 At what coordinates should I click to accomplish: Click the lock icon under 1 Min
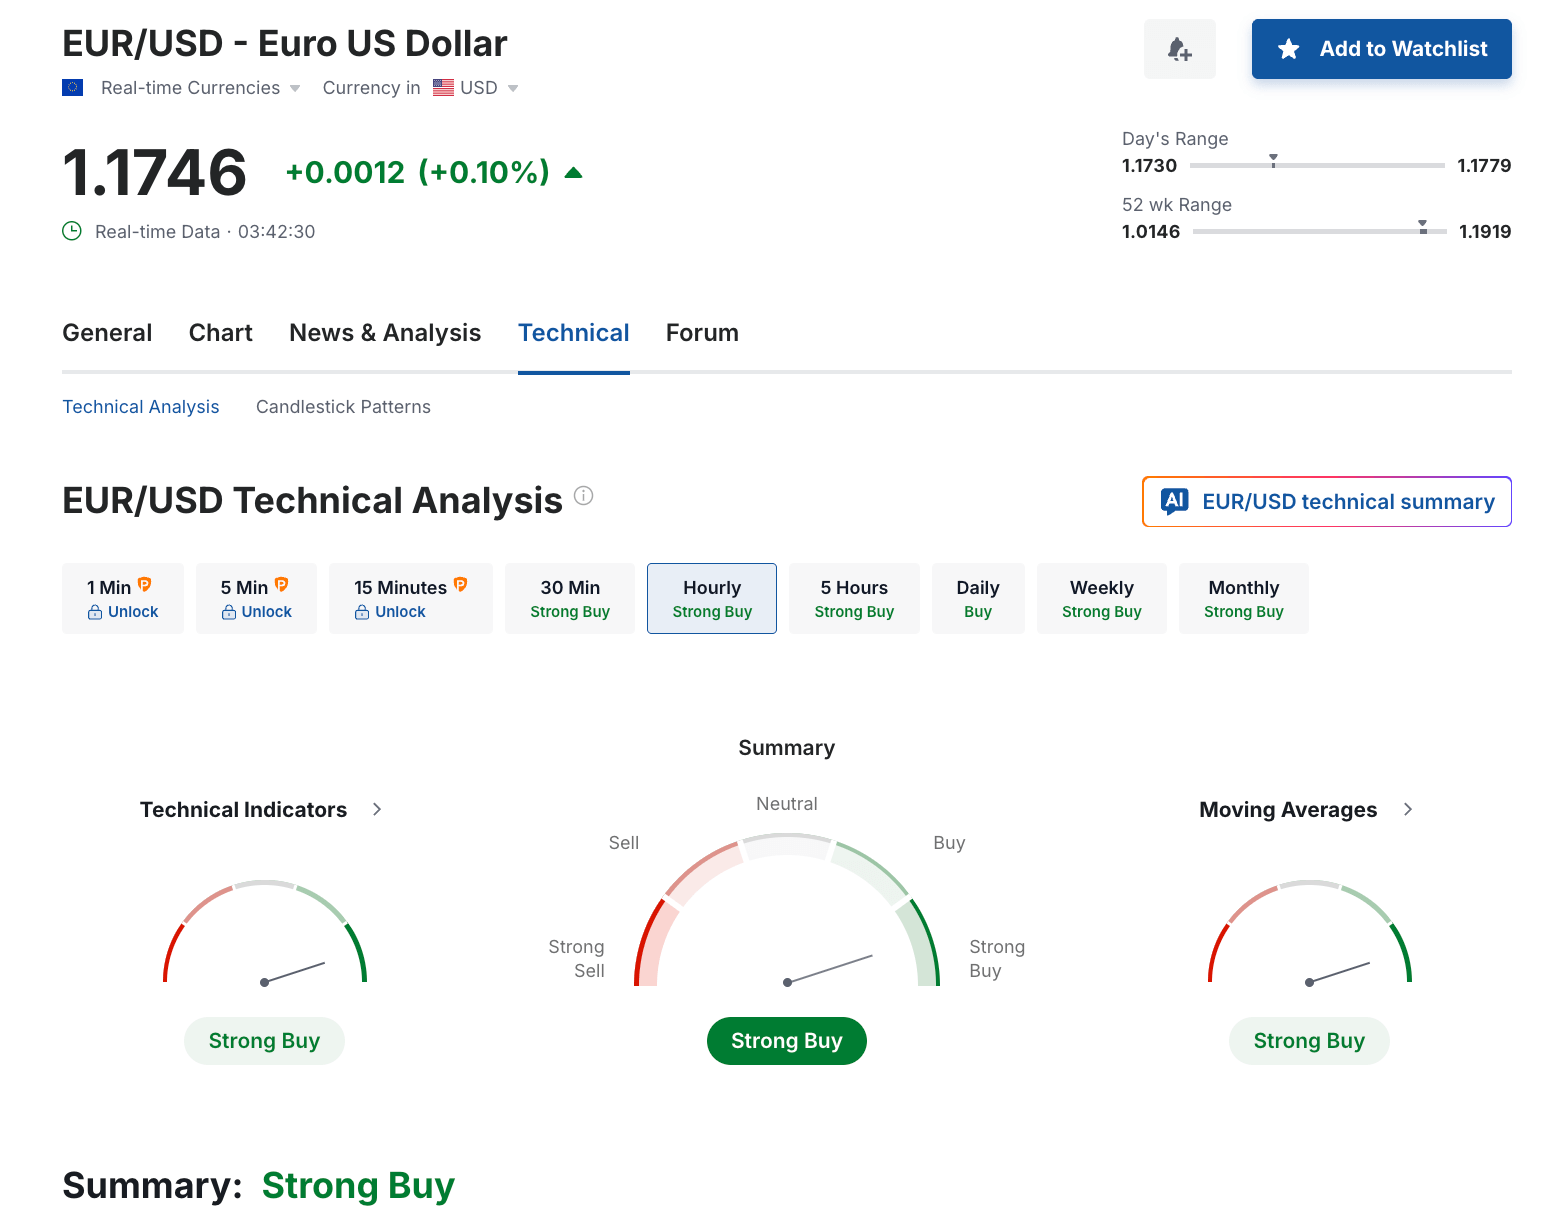tap(95, 612)
